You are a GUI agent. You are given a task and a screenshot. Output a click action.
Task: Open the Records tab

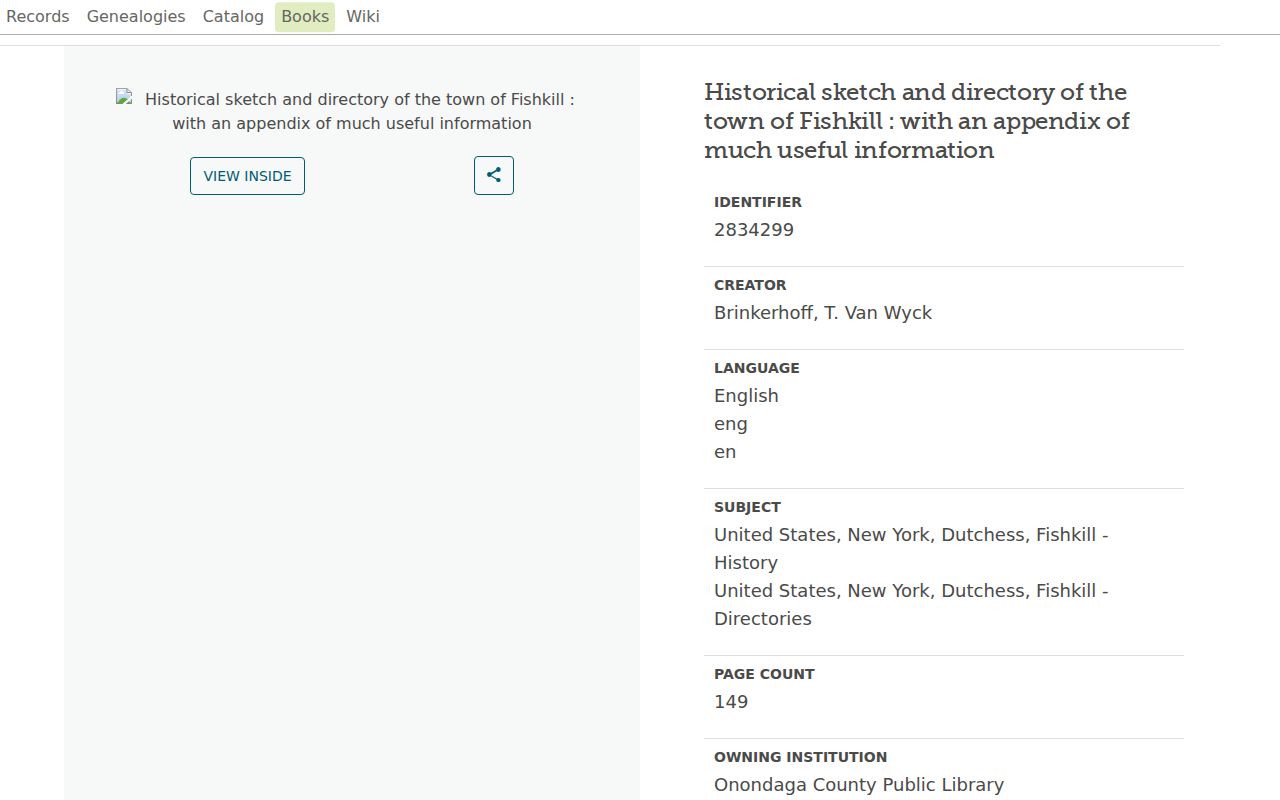(38, 16)
